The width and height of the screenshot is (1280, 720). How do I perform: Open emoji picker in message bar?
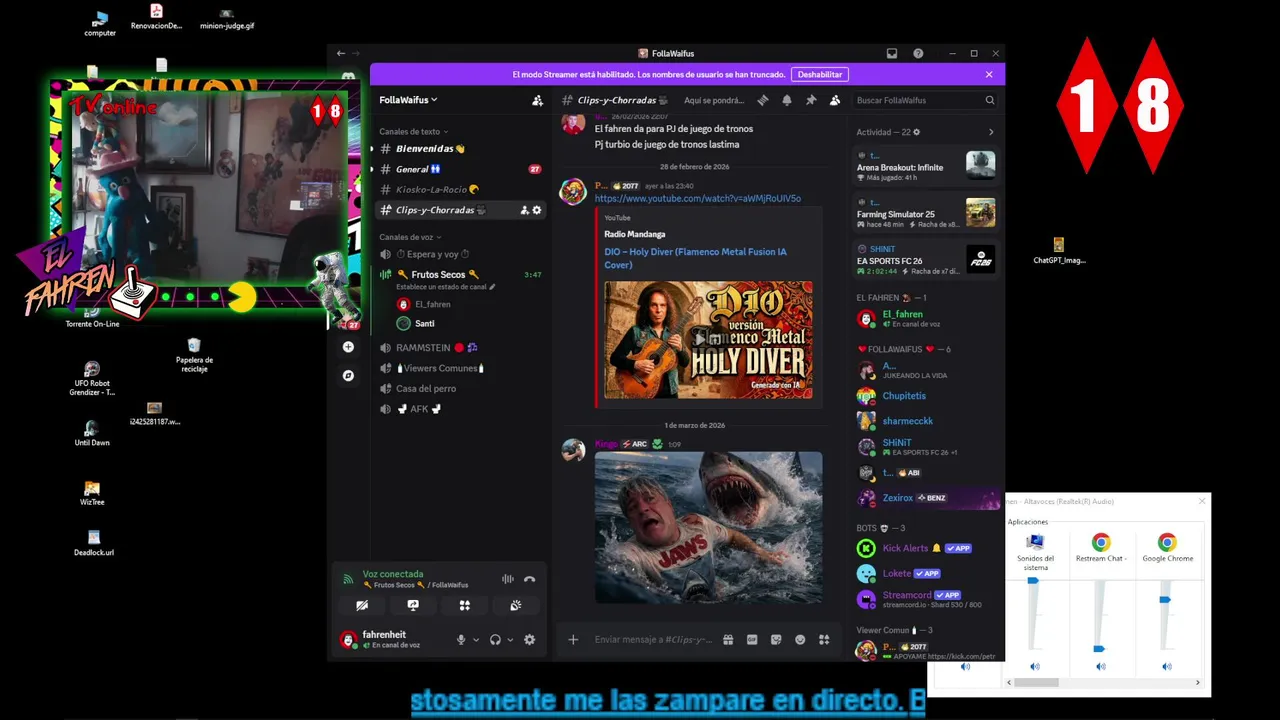pos(800,640)
